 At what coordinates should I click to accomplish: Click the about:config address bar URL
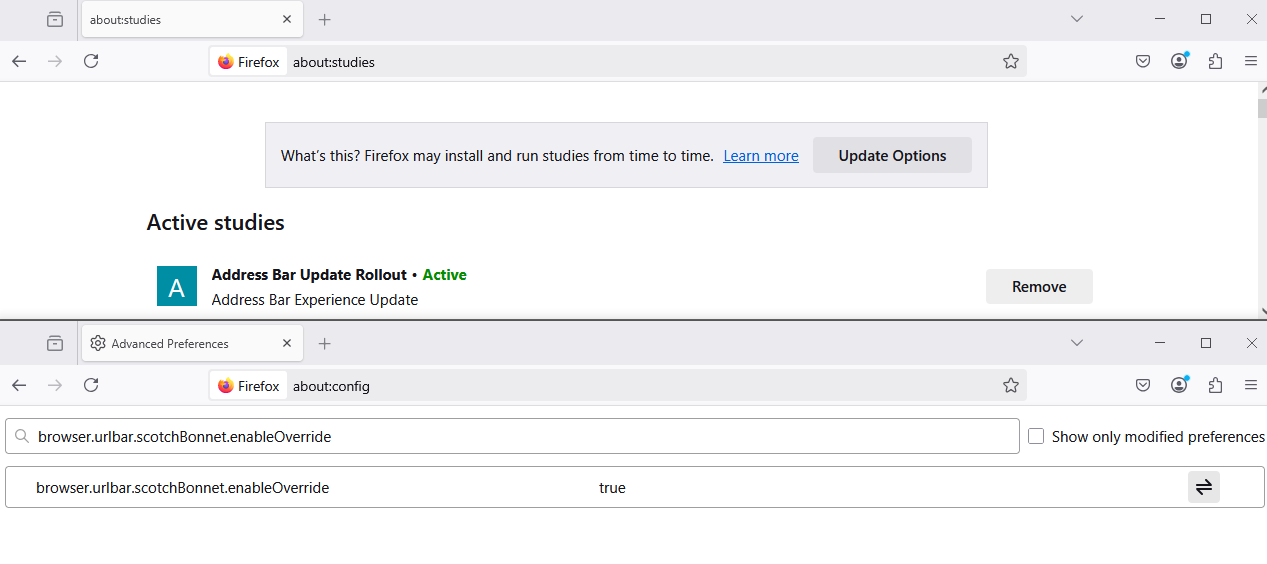click(331, 386)
